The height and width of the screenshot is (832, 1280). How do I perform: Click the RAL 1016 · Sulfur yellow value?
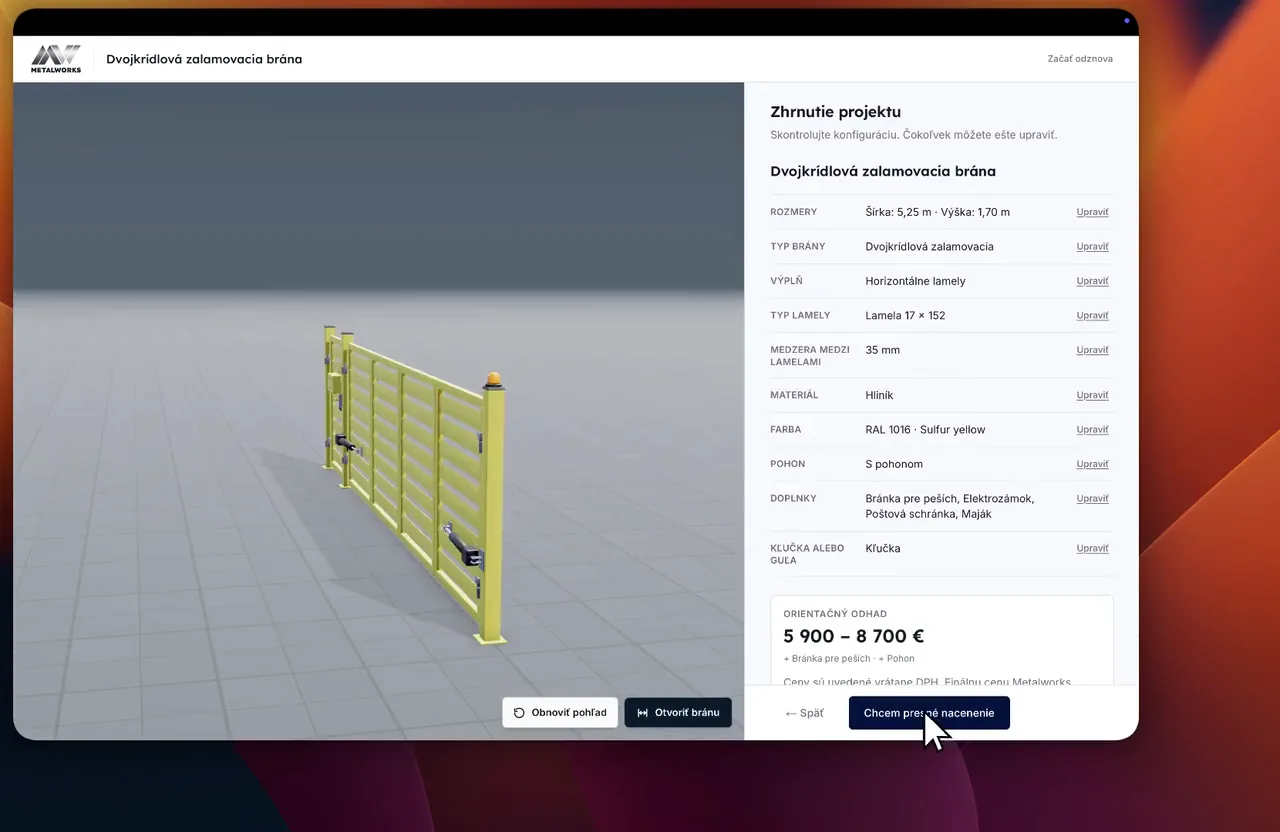[925, 430]
